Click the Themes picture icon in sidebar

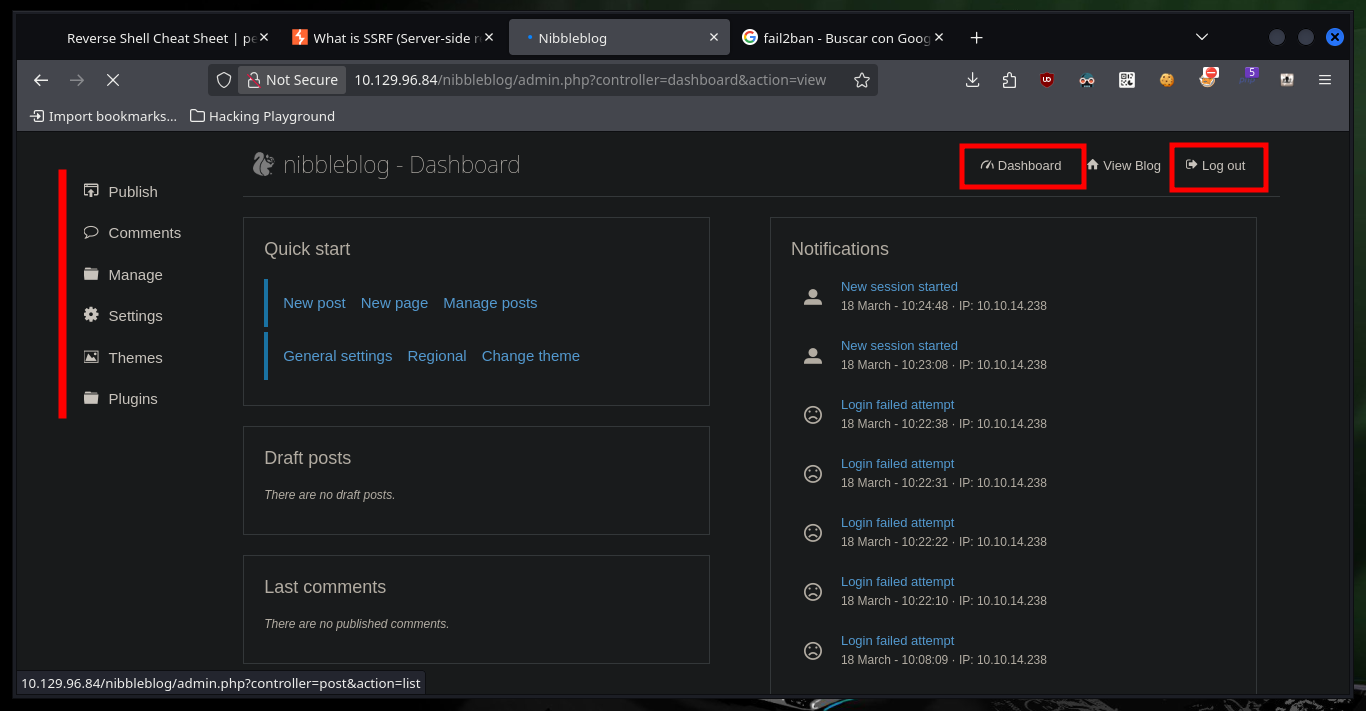(x=91, y=357)
